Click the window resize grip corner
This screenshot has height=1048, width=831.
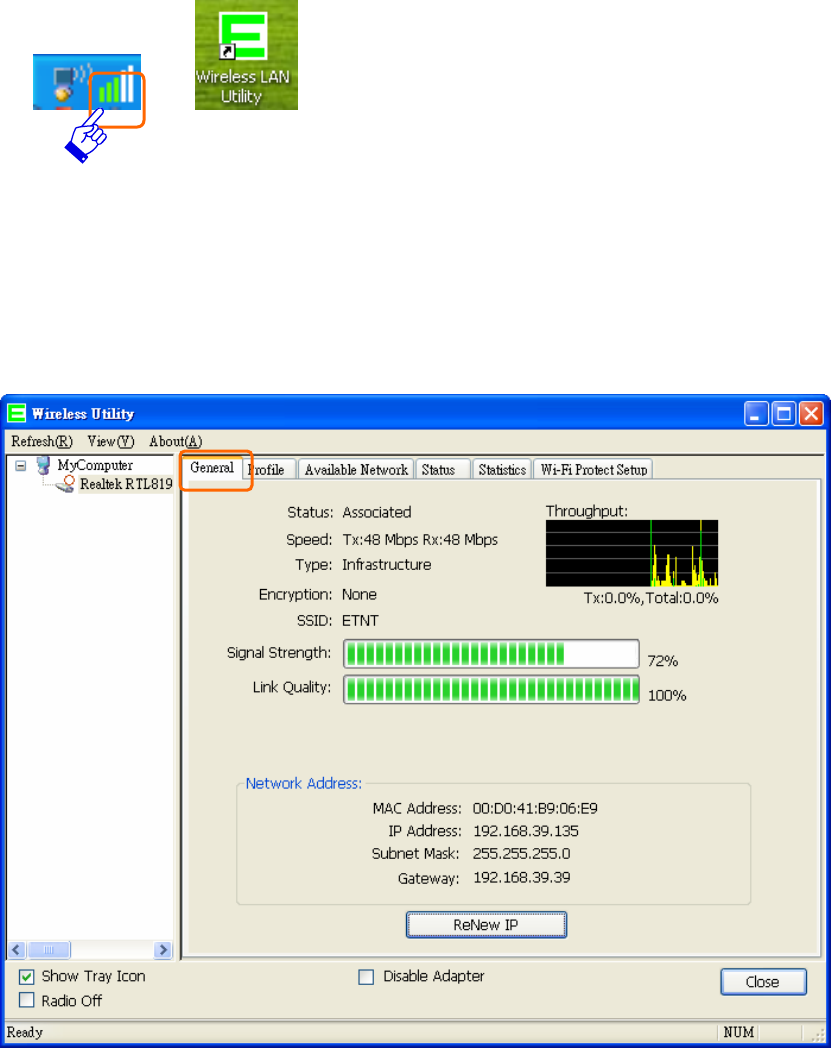pyautogui.click(x=818, y=1035)
